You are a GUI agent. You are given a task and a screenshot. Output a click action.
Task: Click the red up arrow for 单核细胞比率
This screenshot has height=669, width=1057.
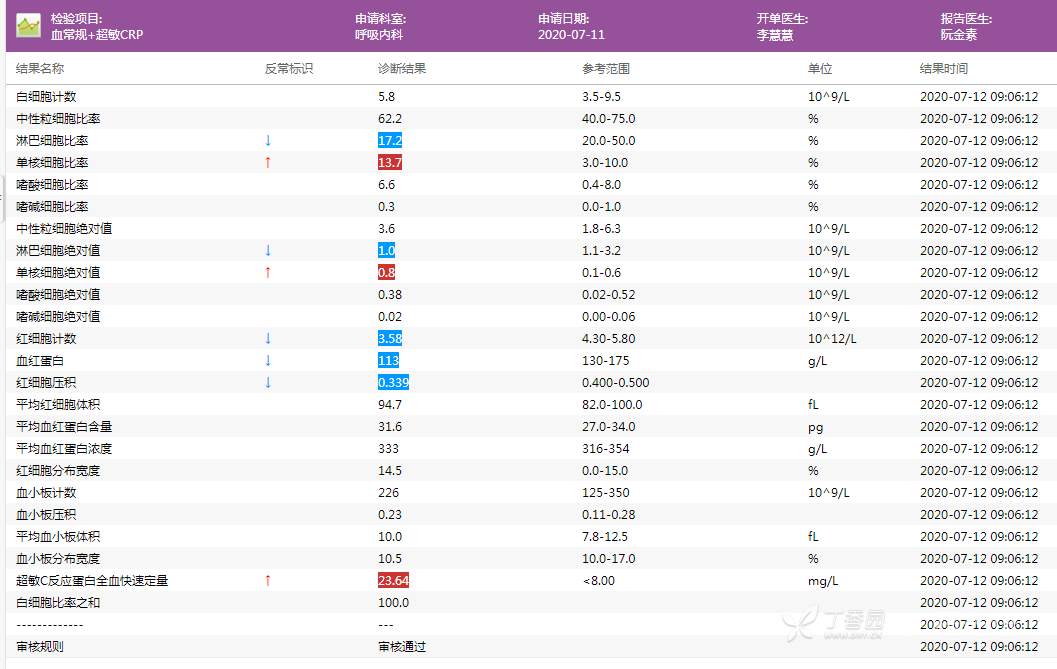268,163
